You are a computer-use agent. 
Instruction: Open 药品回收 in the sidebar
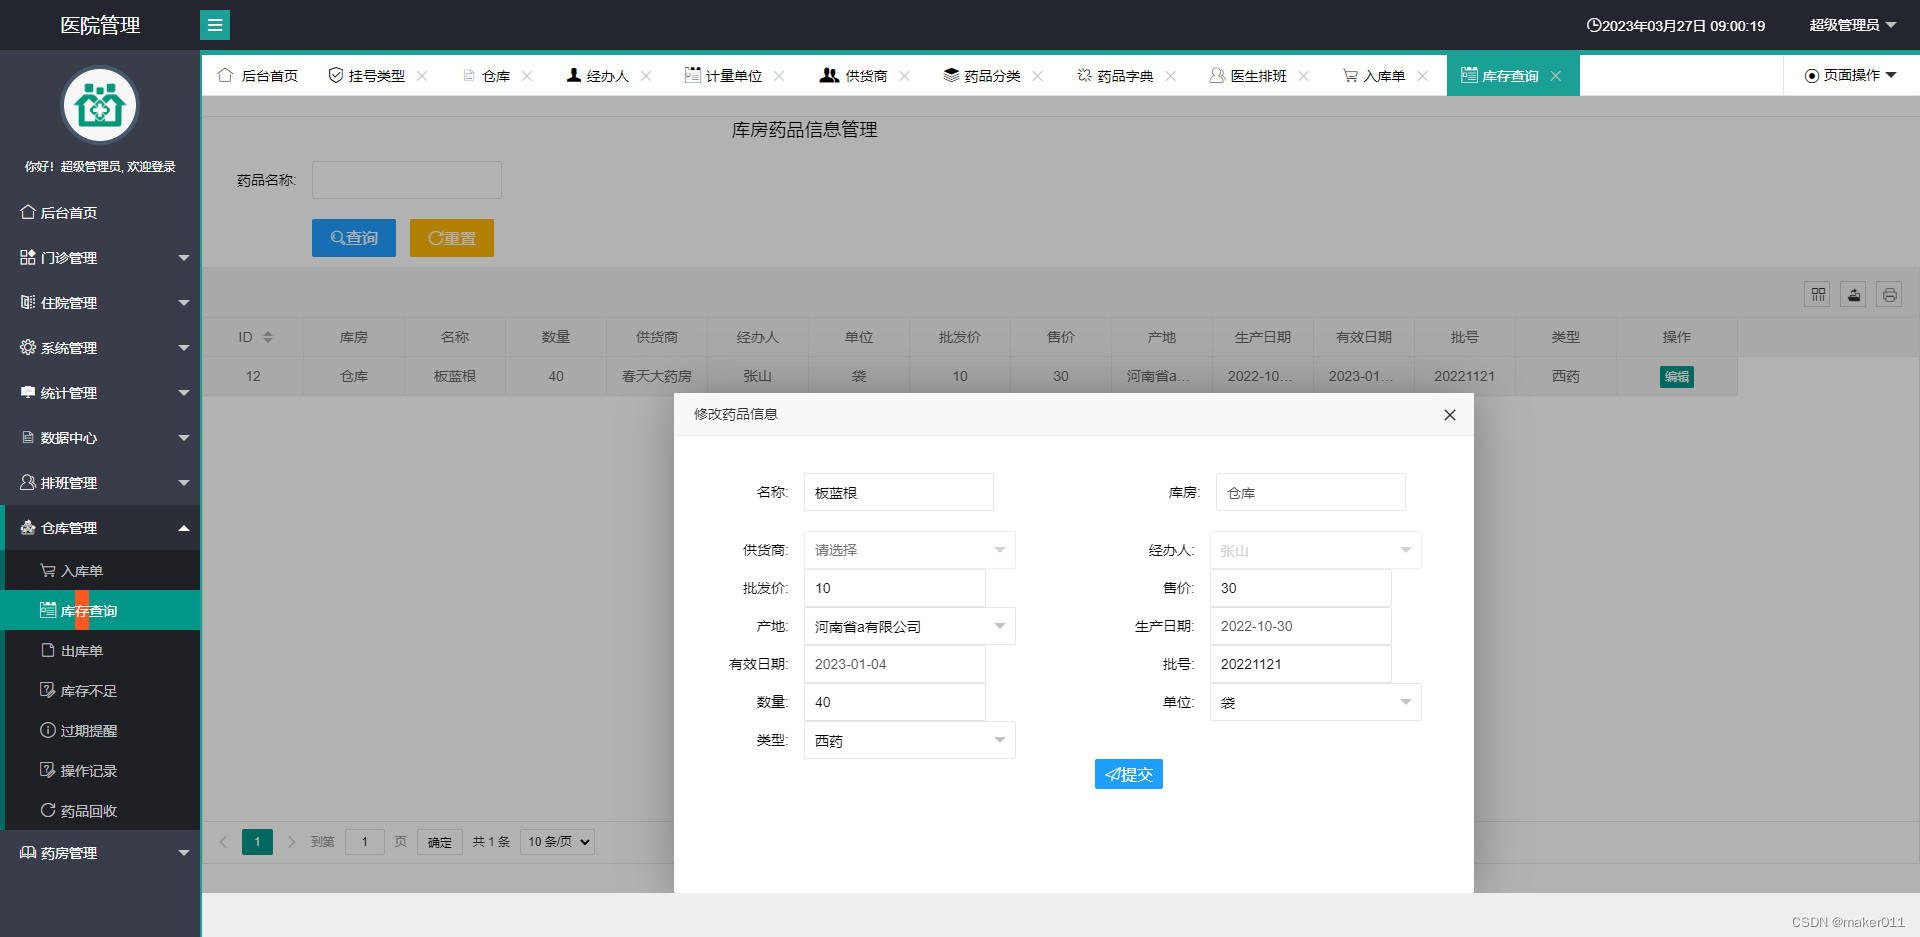click(x=102, y=811)
